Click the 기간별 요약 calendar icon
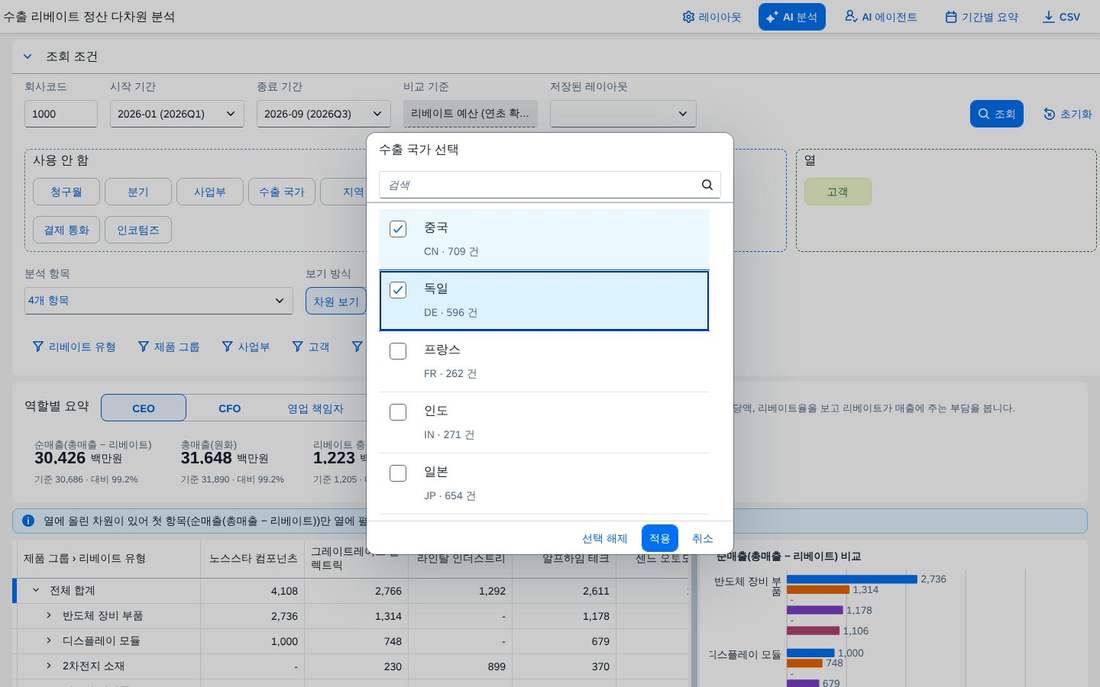1100x687 pixels. (x=951, y=17)
